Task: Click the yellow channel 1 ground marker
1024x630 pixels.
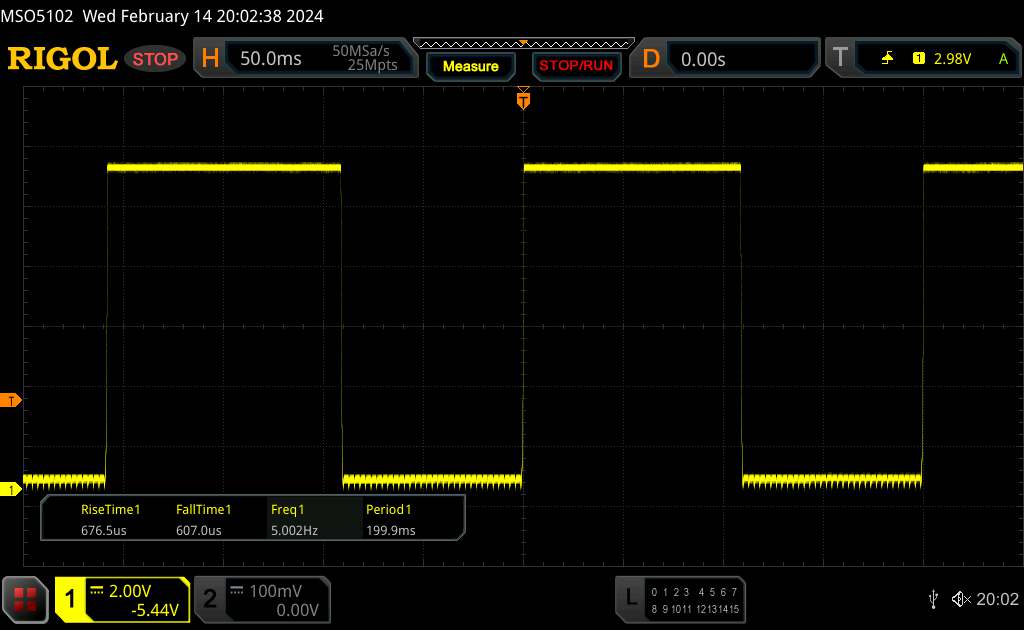Action: 11,489
